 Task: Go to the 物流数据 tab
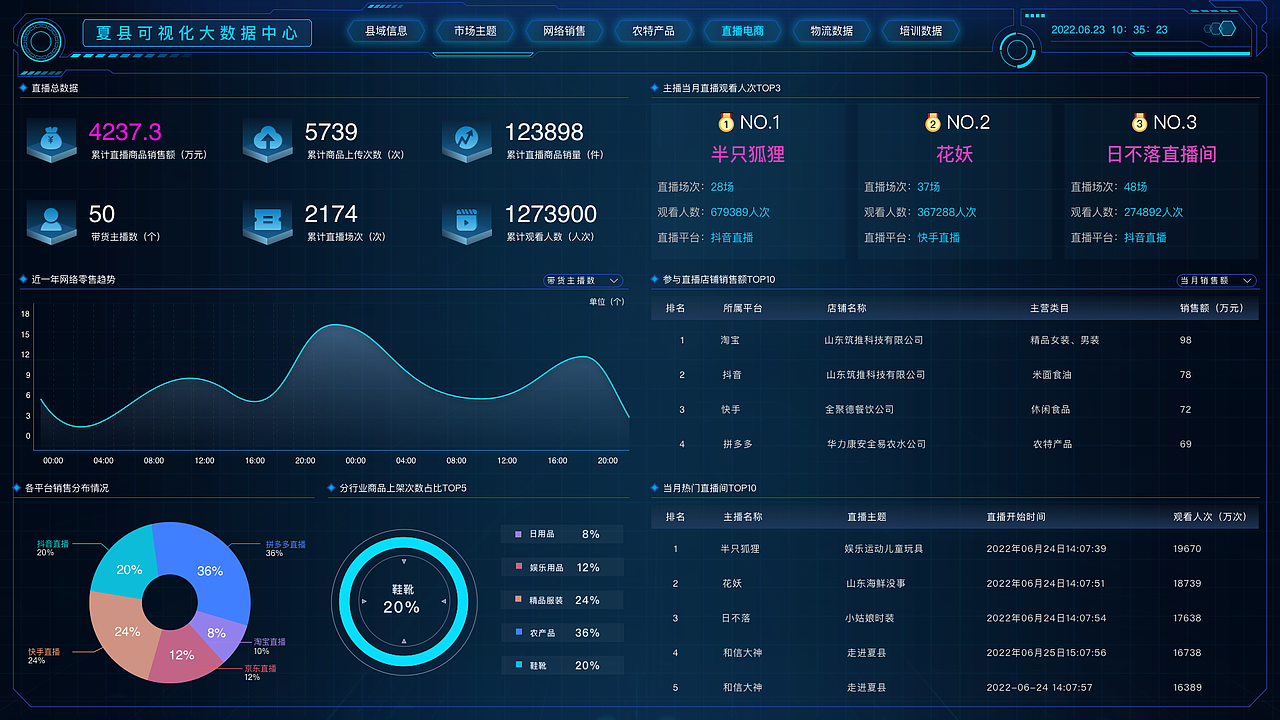[x=832, y=31]
